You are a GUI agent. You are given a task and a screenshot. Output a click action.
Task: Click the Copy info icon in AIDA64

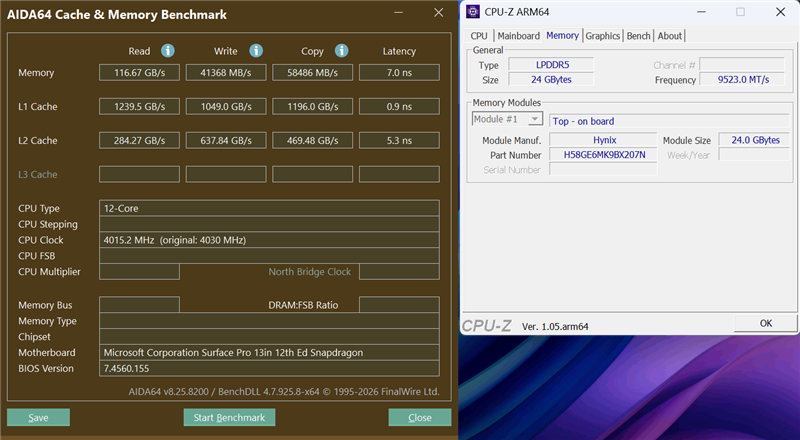[342, 51]
